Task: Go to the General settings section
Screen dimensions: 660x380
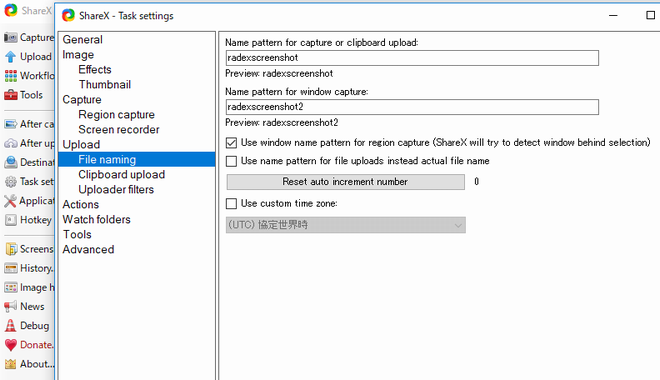Action: pos(82,40)
